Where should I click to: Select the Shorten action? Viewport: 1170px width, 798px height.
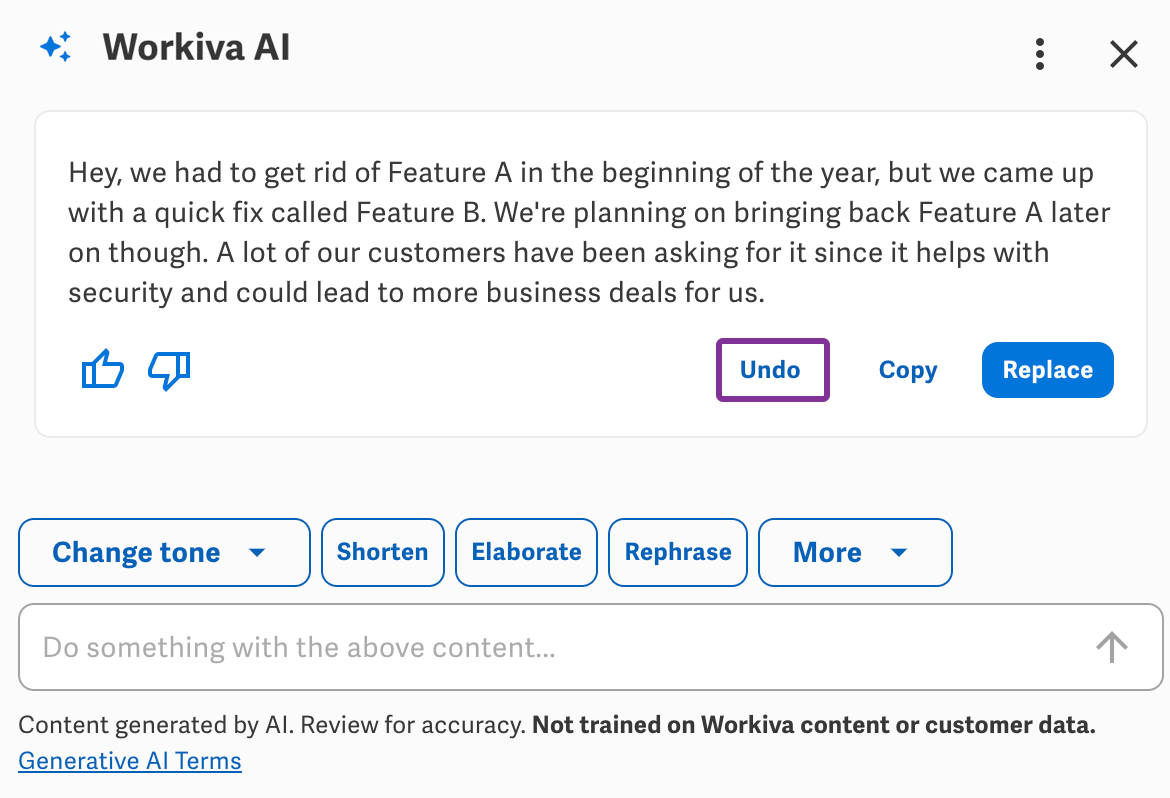click(383, 552)
